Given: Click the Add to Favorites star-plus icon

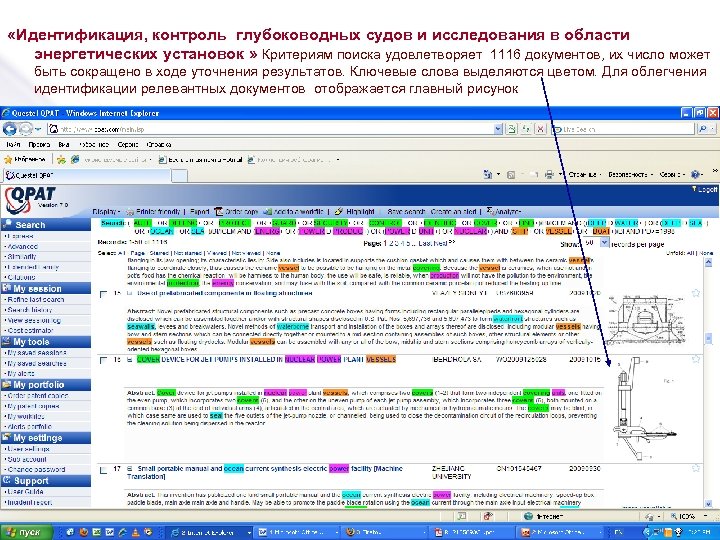Looking at the screenshot, I should pyautogui.click(x=61, y=159).
